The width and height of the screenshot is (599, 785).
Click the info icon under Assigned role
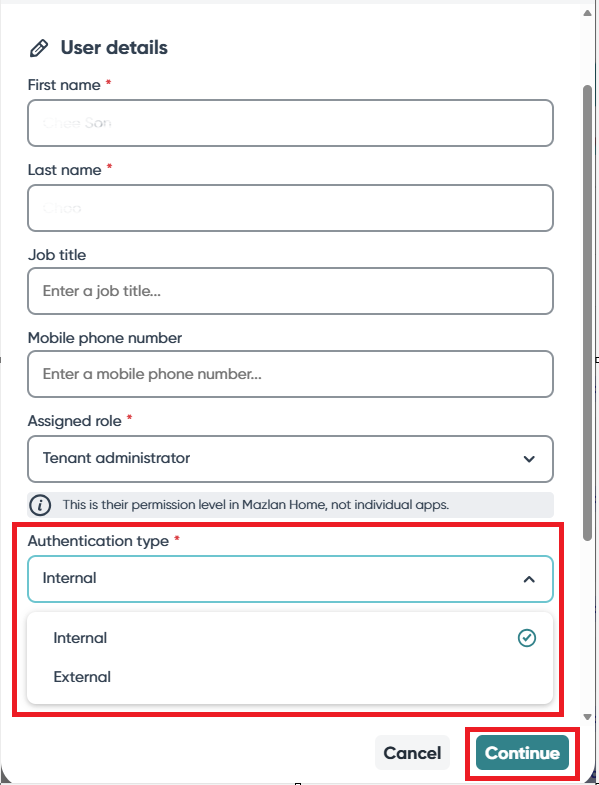(40, 505)
